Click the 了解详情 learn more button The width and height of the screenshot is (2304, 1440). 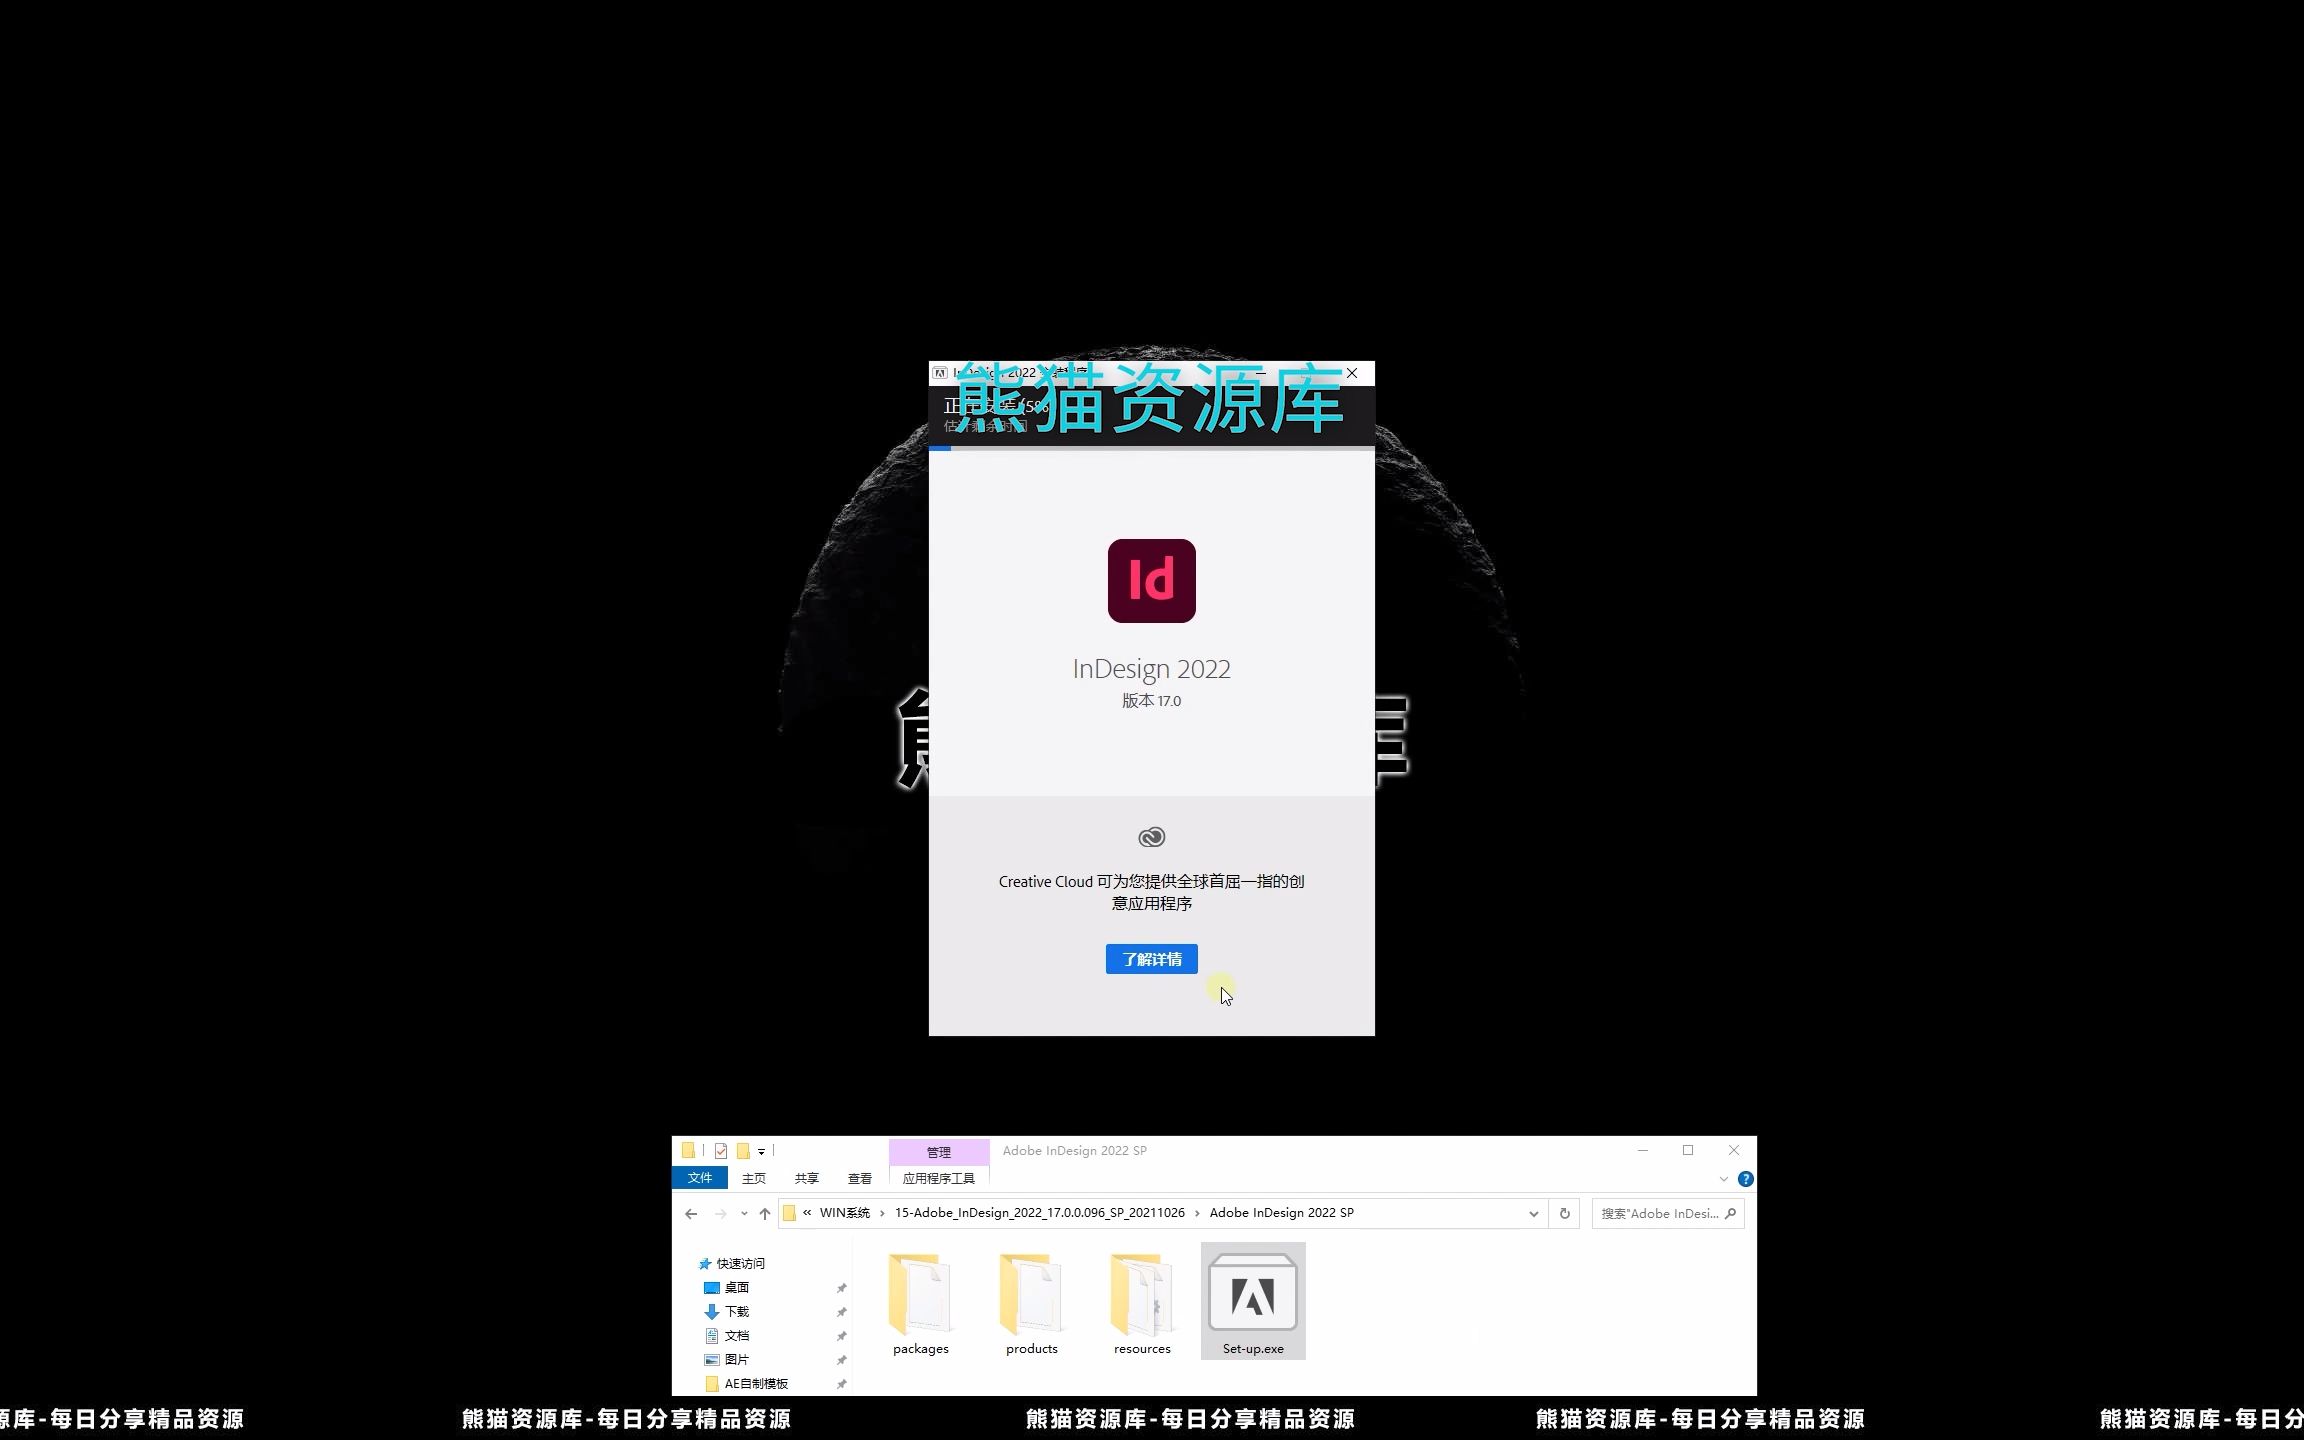pos(1151,957)
